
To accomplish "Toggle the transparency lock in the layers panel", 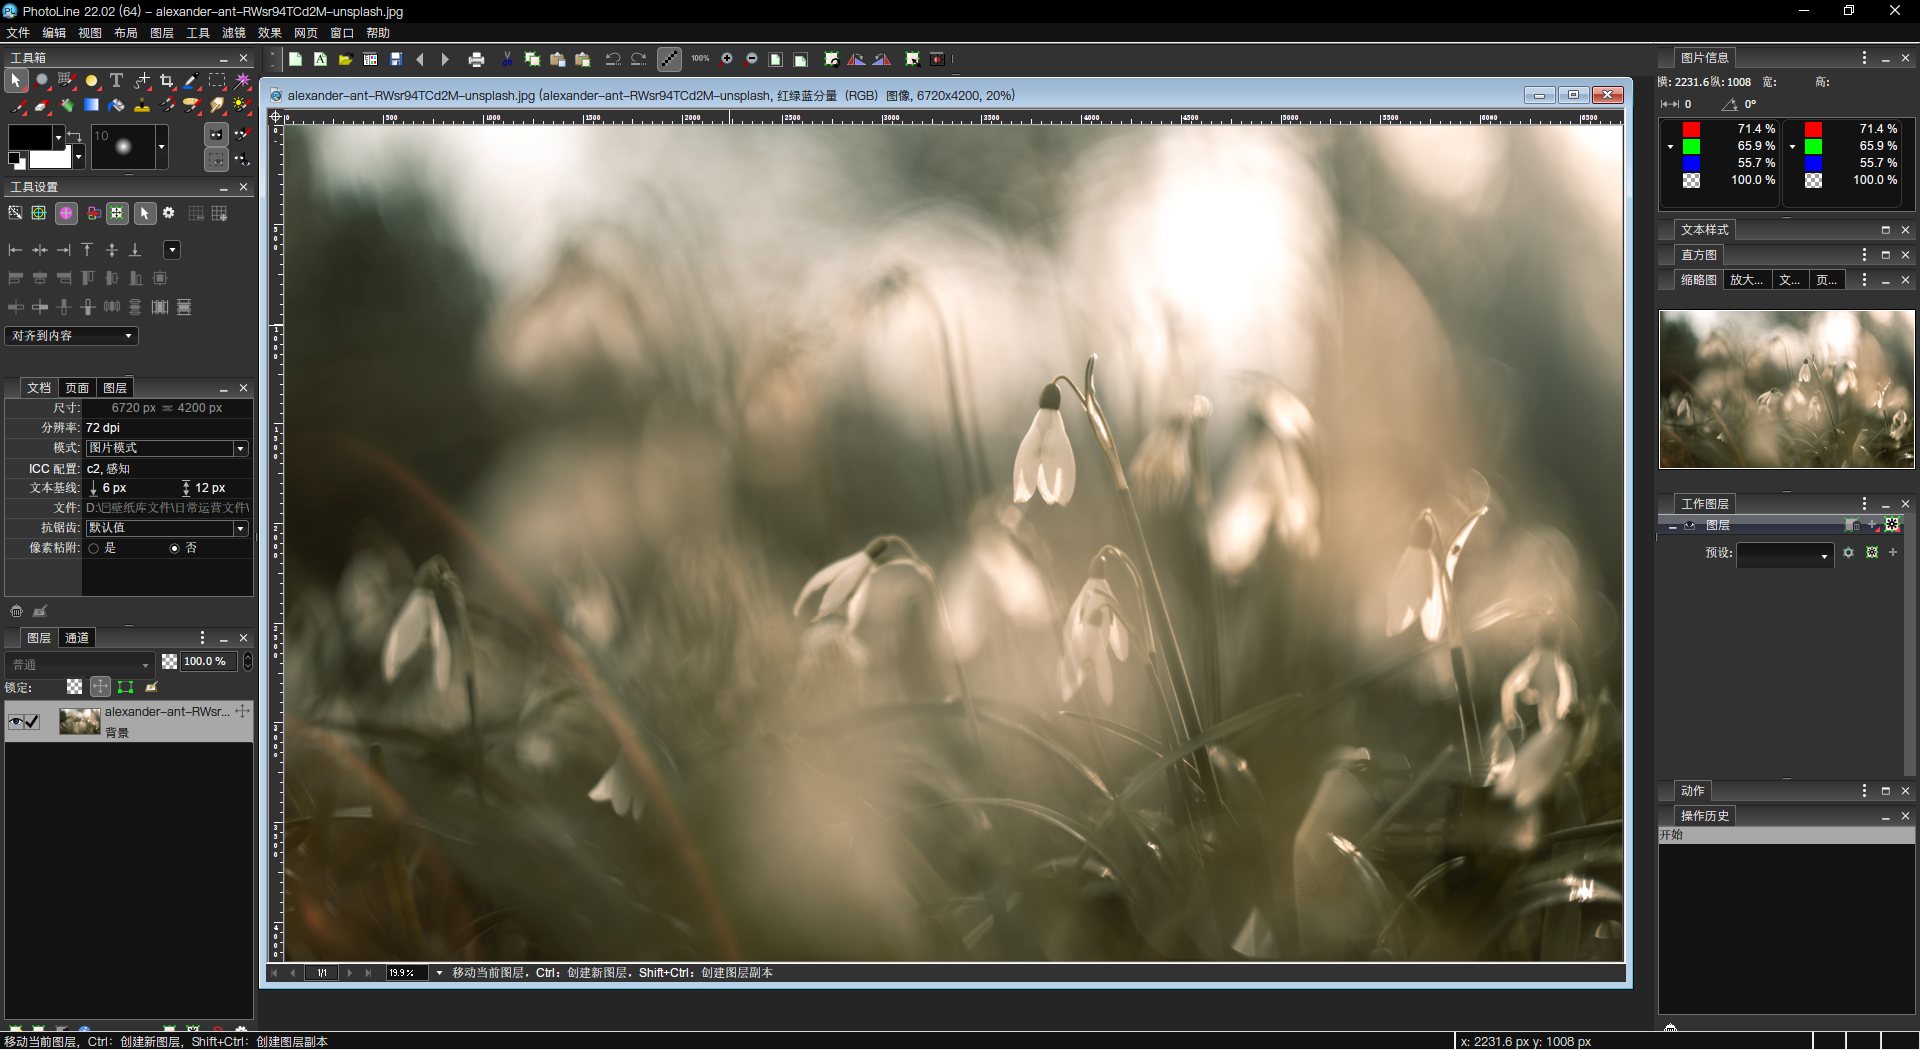I will [75, 687].
